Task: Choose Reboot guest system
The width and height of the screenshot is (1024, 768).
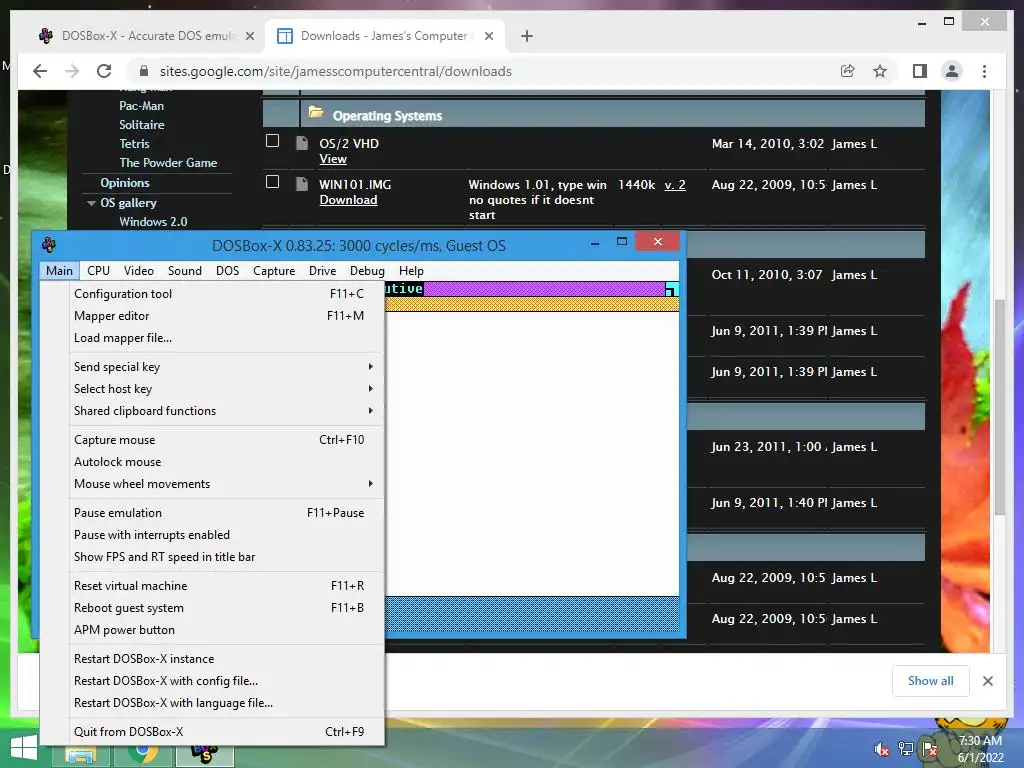Action: 227,608
